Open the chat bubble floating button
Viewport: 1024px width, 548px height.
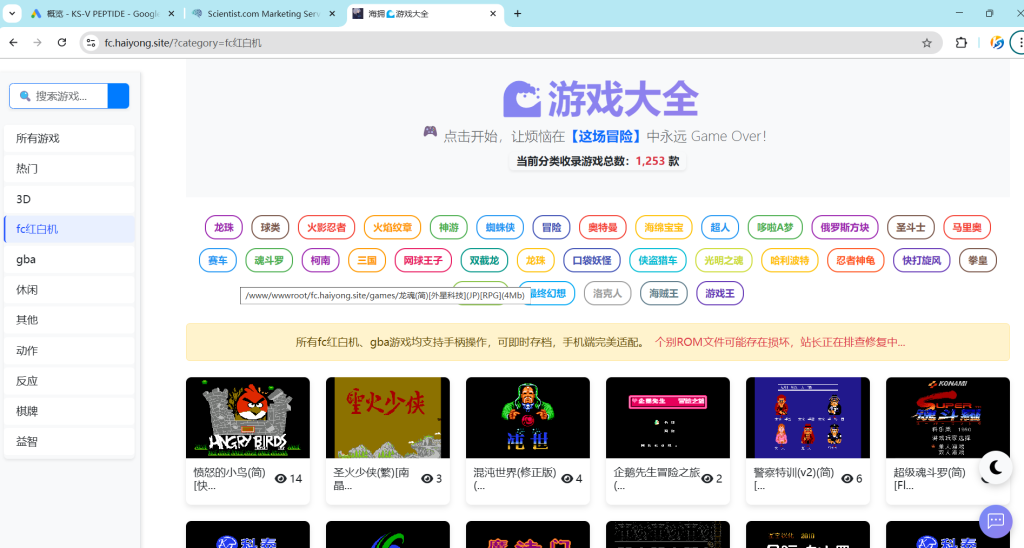tap(995, 521)
